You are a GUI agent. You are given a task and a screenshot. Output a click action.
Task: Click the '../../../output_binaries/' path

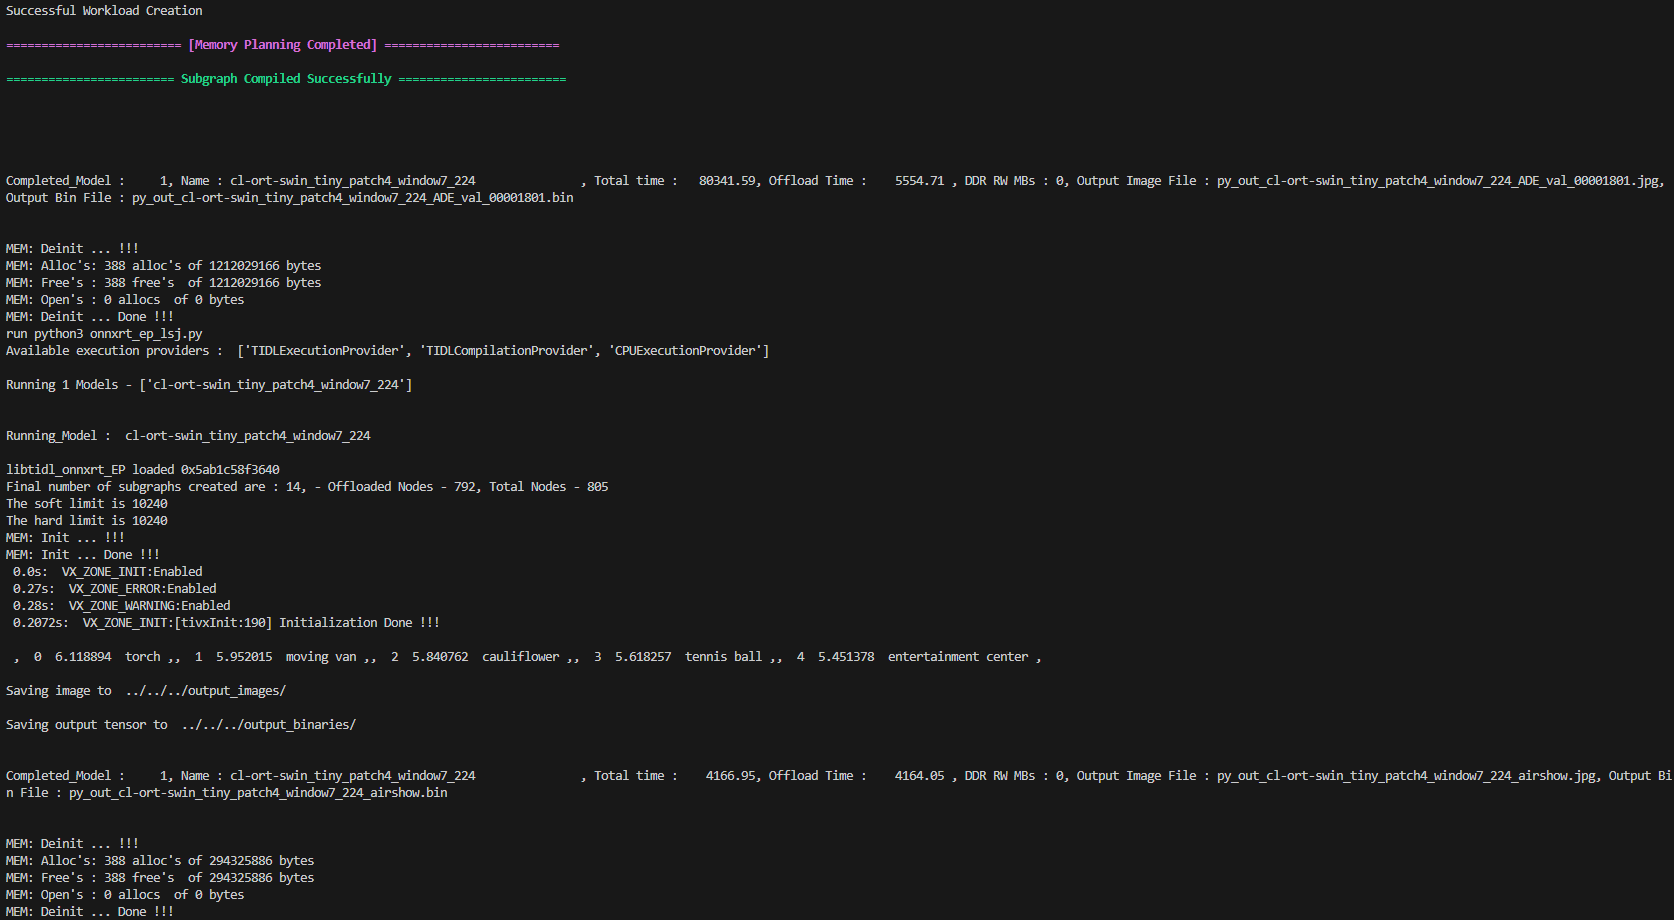point(268,725)
